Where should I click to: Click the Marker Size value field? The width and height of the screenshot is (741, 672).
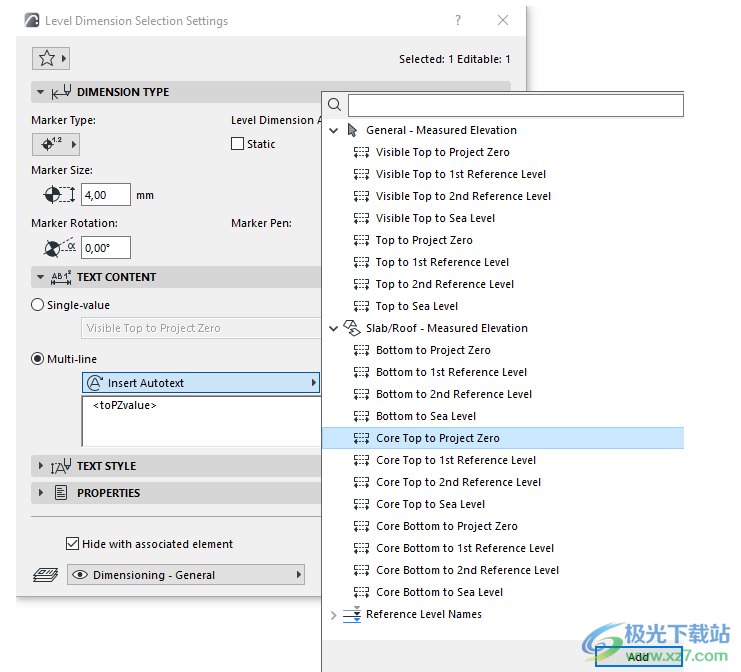[106, 195]
